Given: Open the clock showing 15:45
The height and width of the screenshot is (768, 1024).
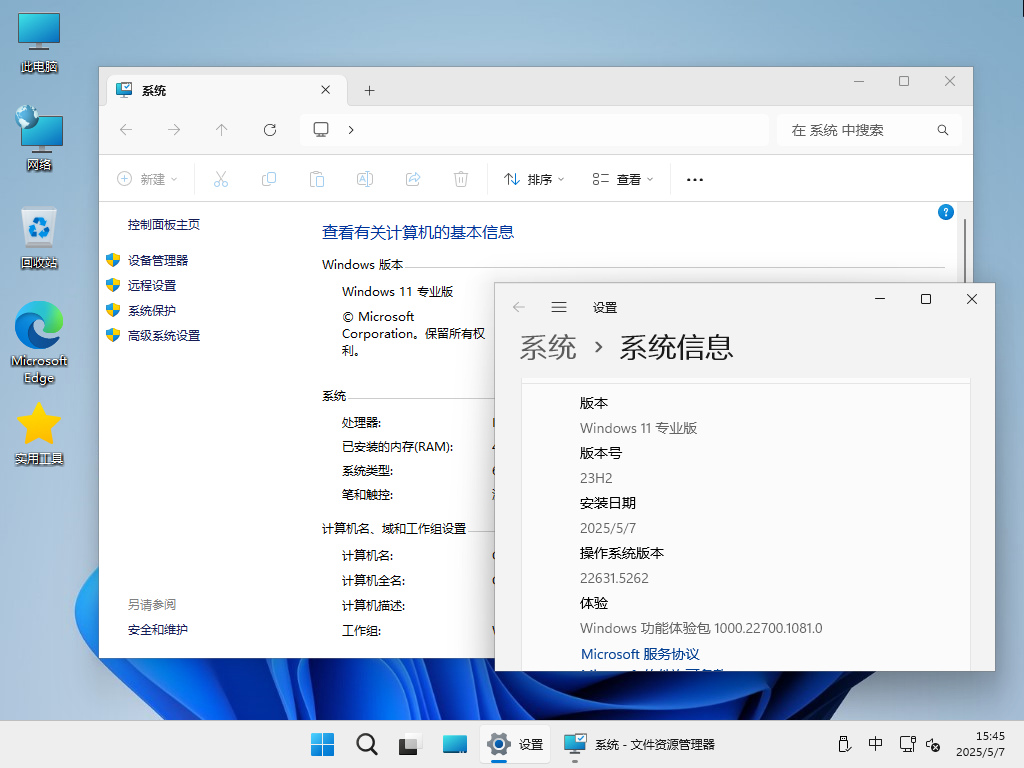Looking at the screenshot, I should coord(980,744).
